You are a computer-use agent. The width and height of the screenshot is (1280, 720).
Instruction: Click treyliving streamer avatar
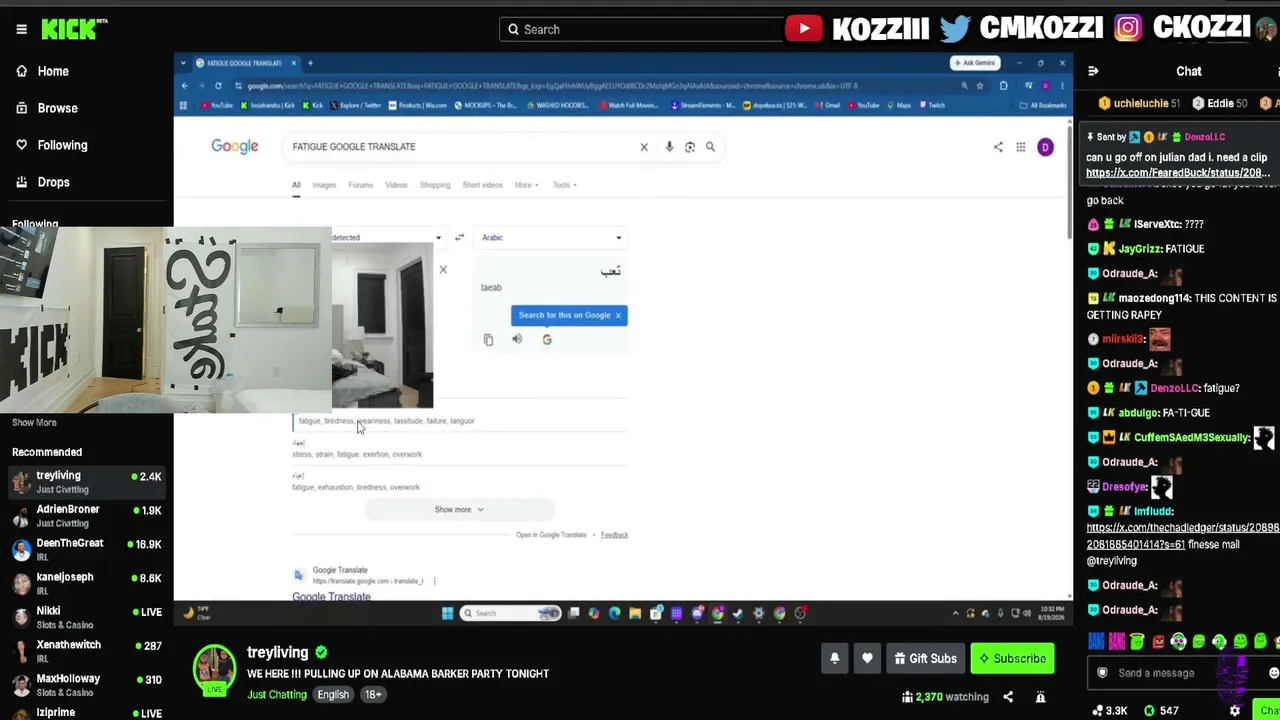tap(214, 669)
